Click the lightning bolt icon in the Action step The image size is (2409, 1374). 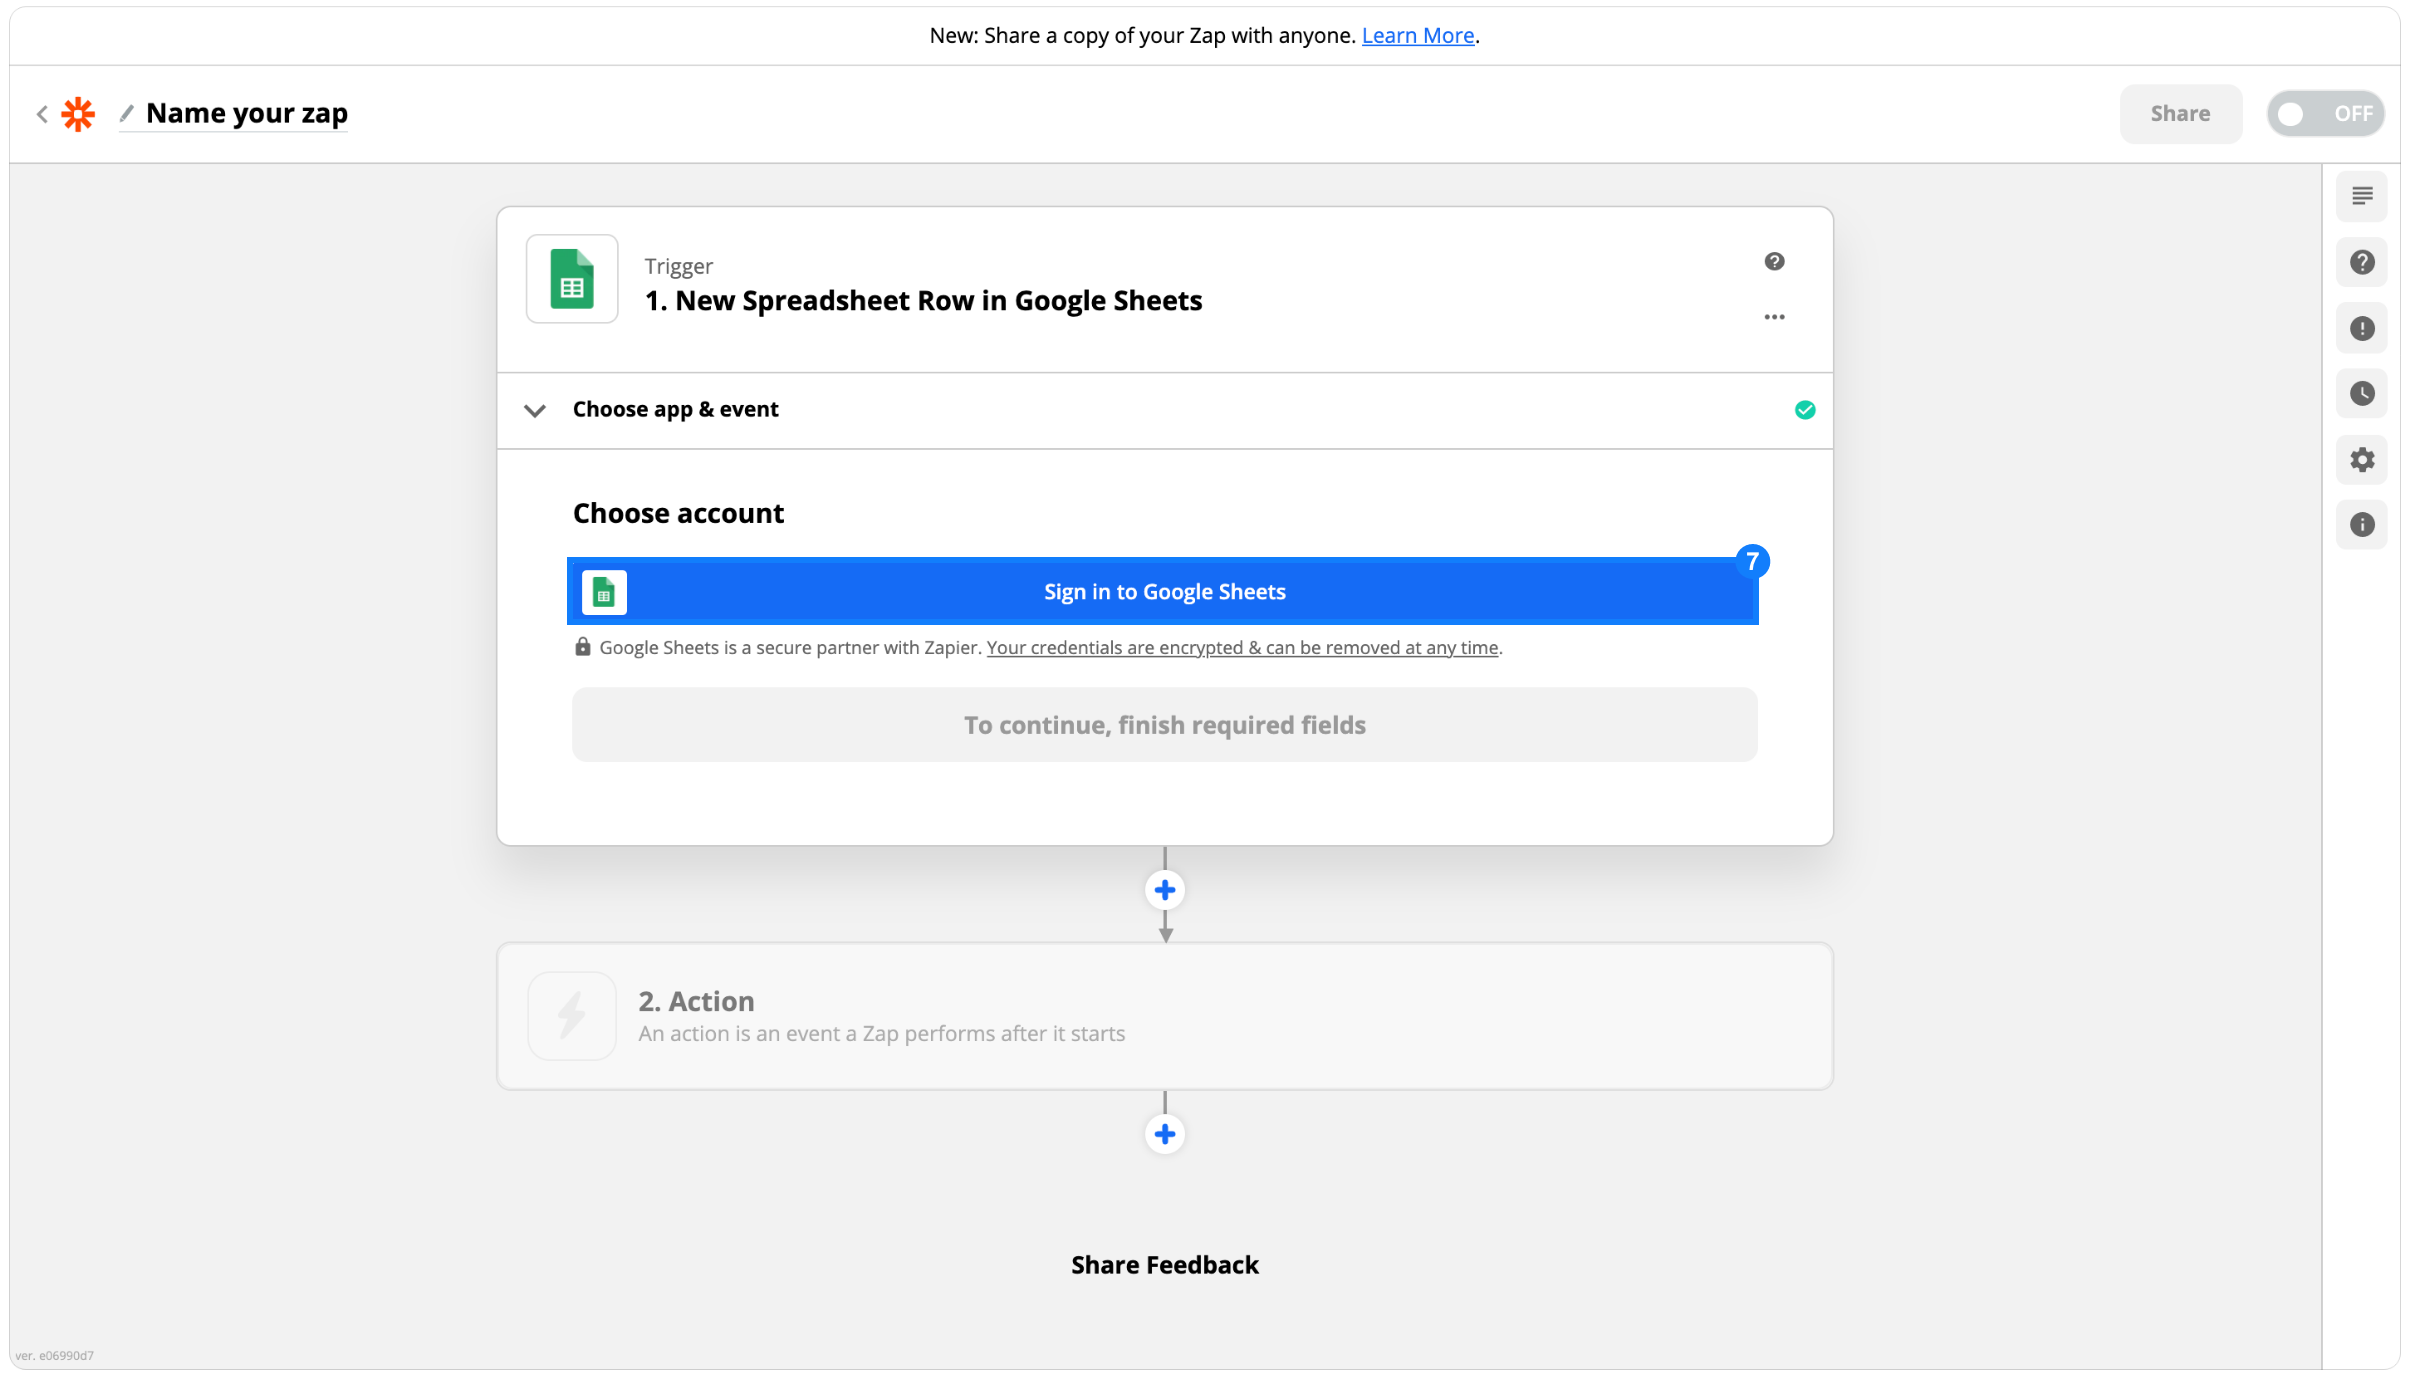coord(572,1015)
